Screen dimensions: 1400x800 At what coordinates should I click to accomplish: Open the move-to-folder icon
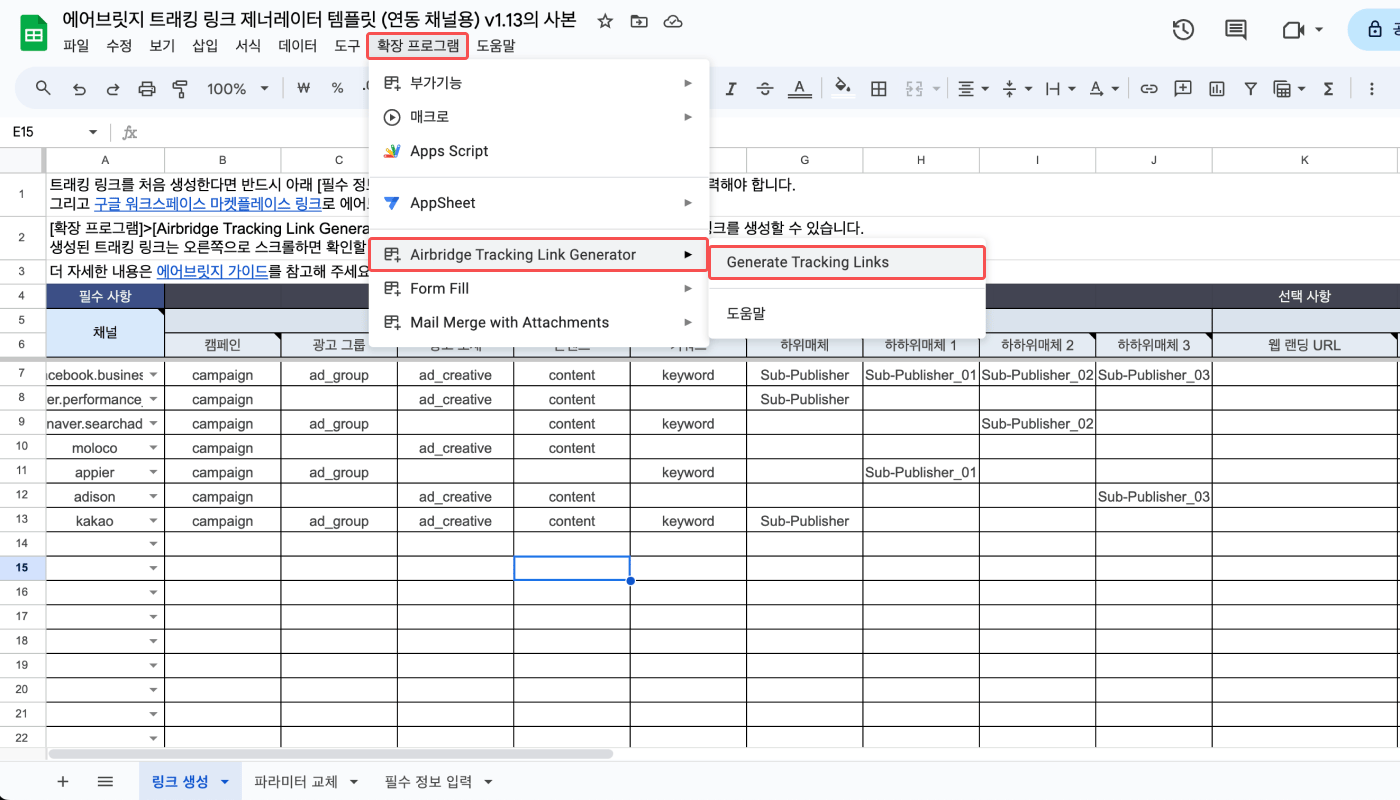pyautogui.click(x=639, y=21)
